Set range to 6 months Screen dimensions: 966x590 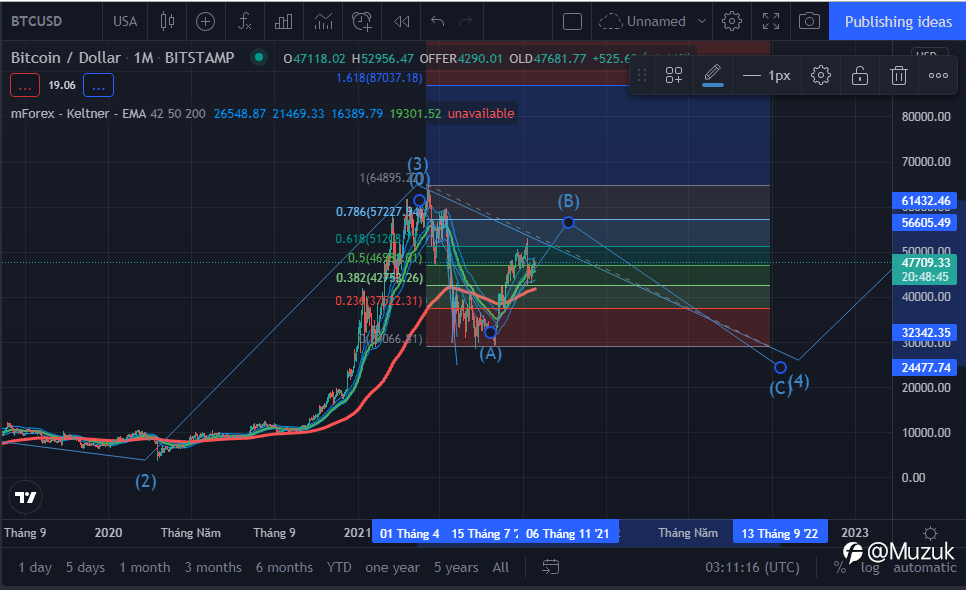pos(284,567)
